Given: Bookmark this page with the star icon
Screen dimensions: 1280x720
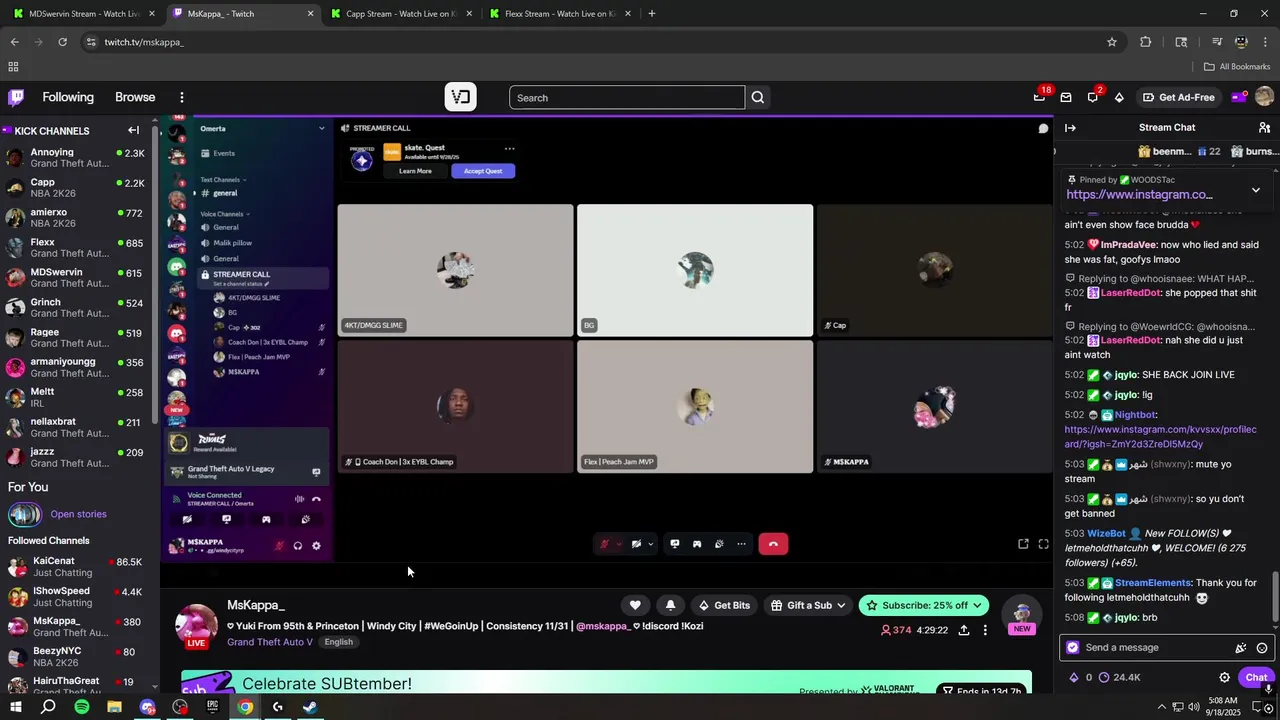Looking at the screenshot, I should [x=1111, y=42].
